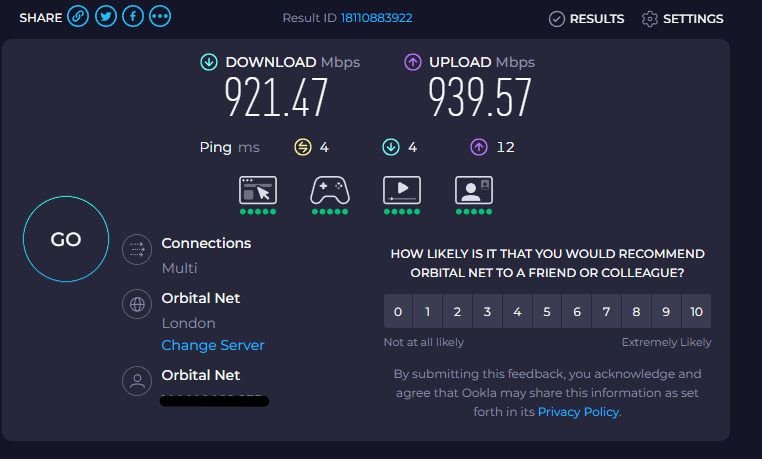Rate recommendation as 7
Screen dimensions: 762x459
[606, 311]
